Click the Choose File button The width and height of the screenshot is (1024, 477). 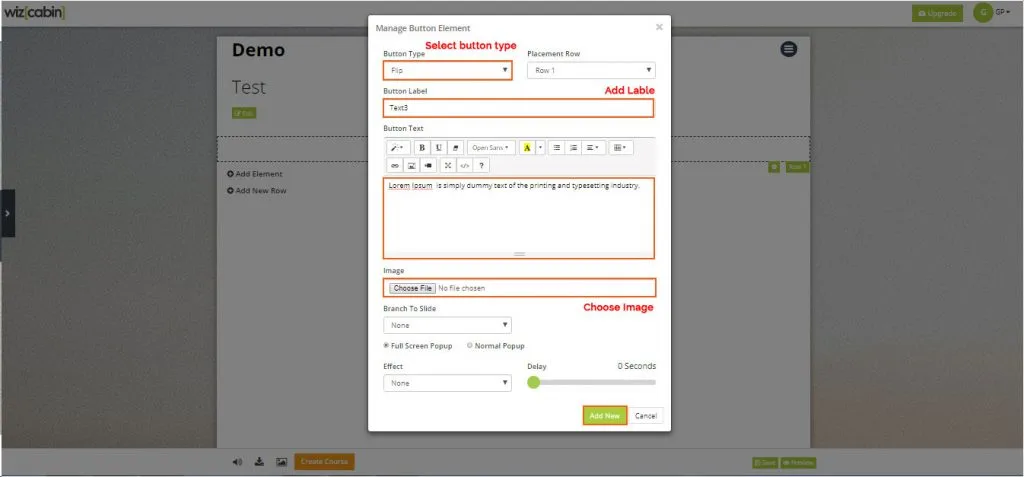point(412,288)
